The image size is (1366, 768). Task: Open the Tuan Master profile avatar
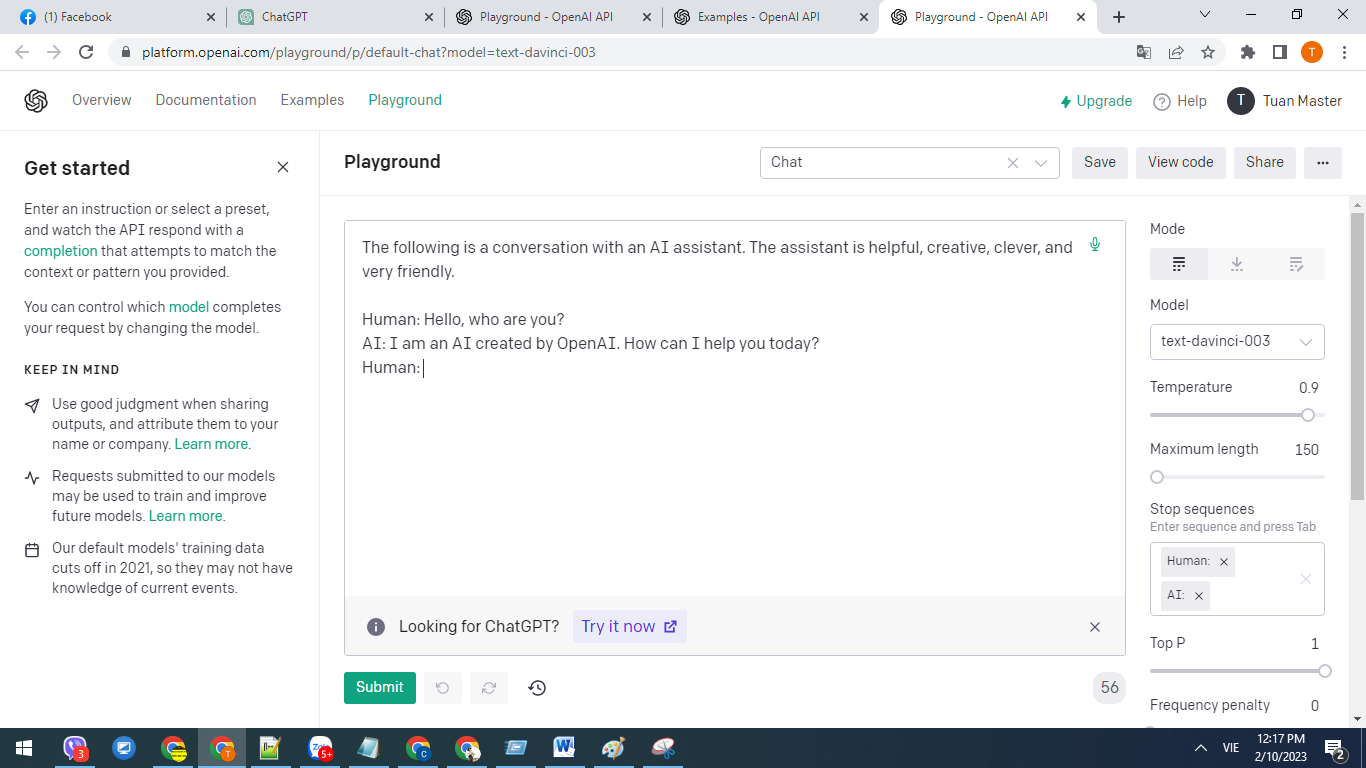pyautogui.click(x=1241, y=101)
